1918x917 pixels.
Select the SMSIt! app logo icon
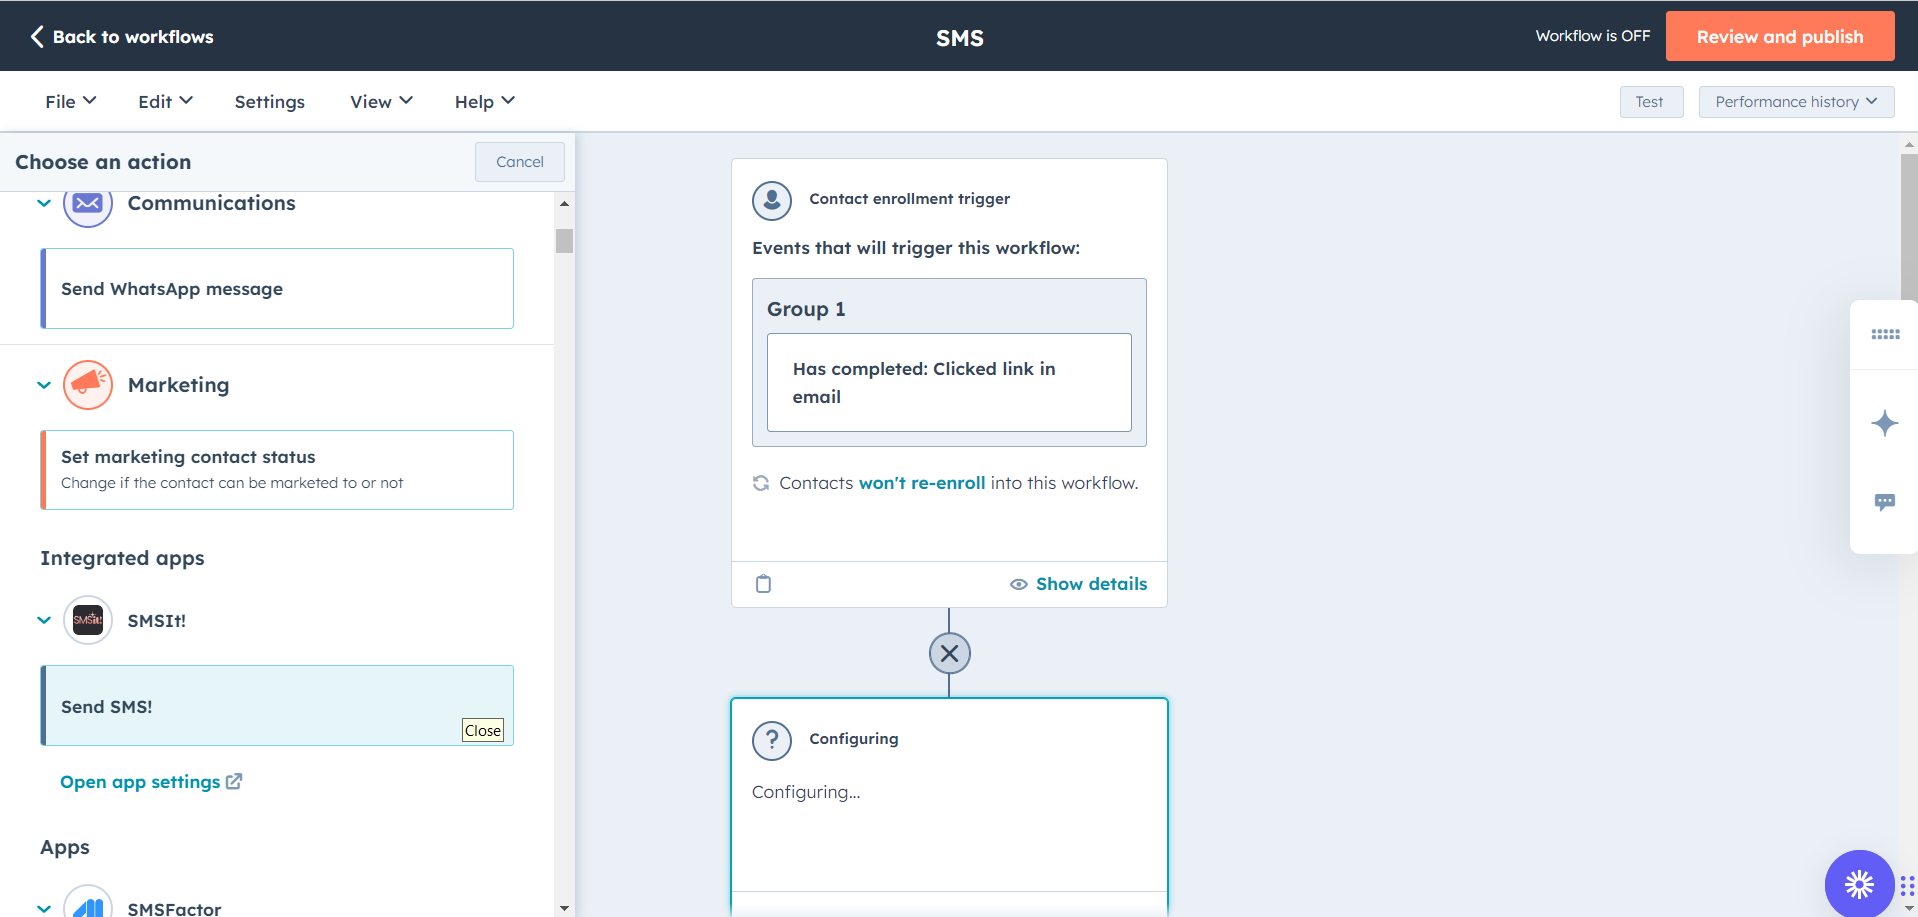click(x=87, y=620)
